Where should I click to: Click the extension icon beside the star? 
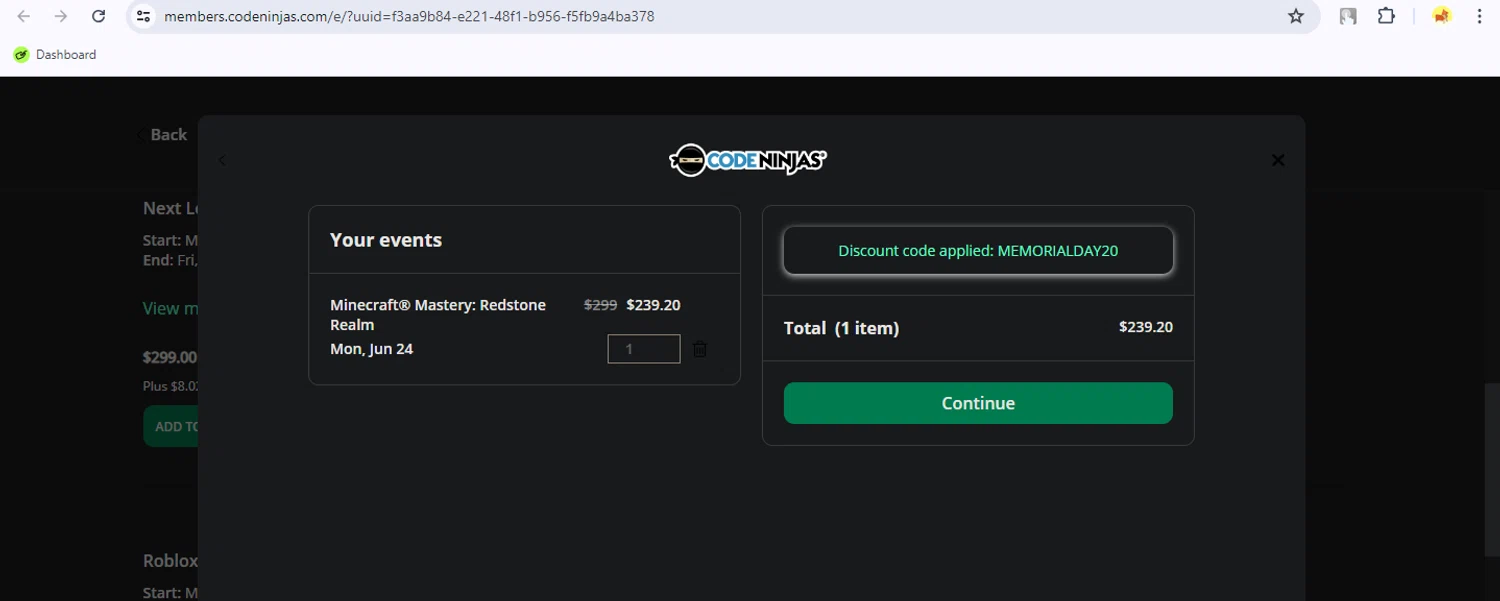(x=1348, y=16)
